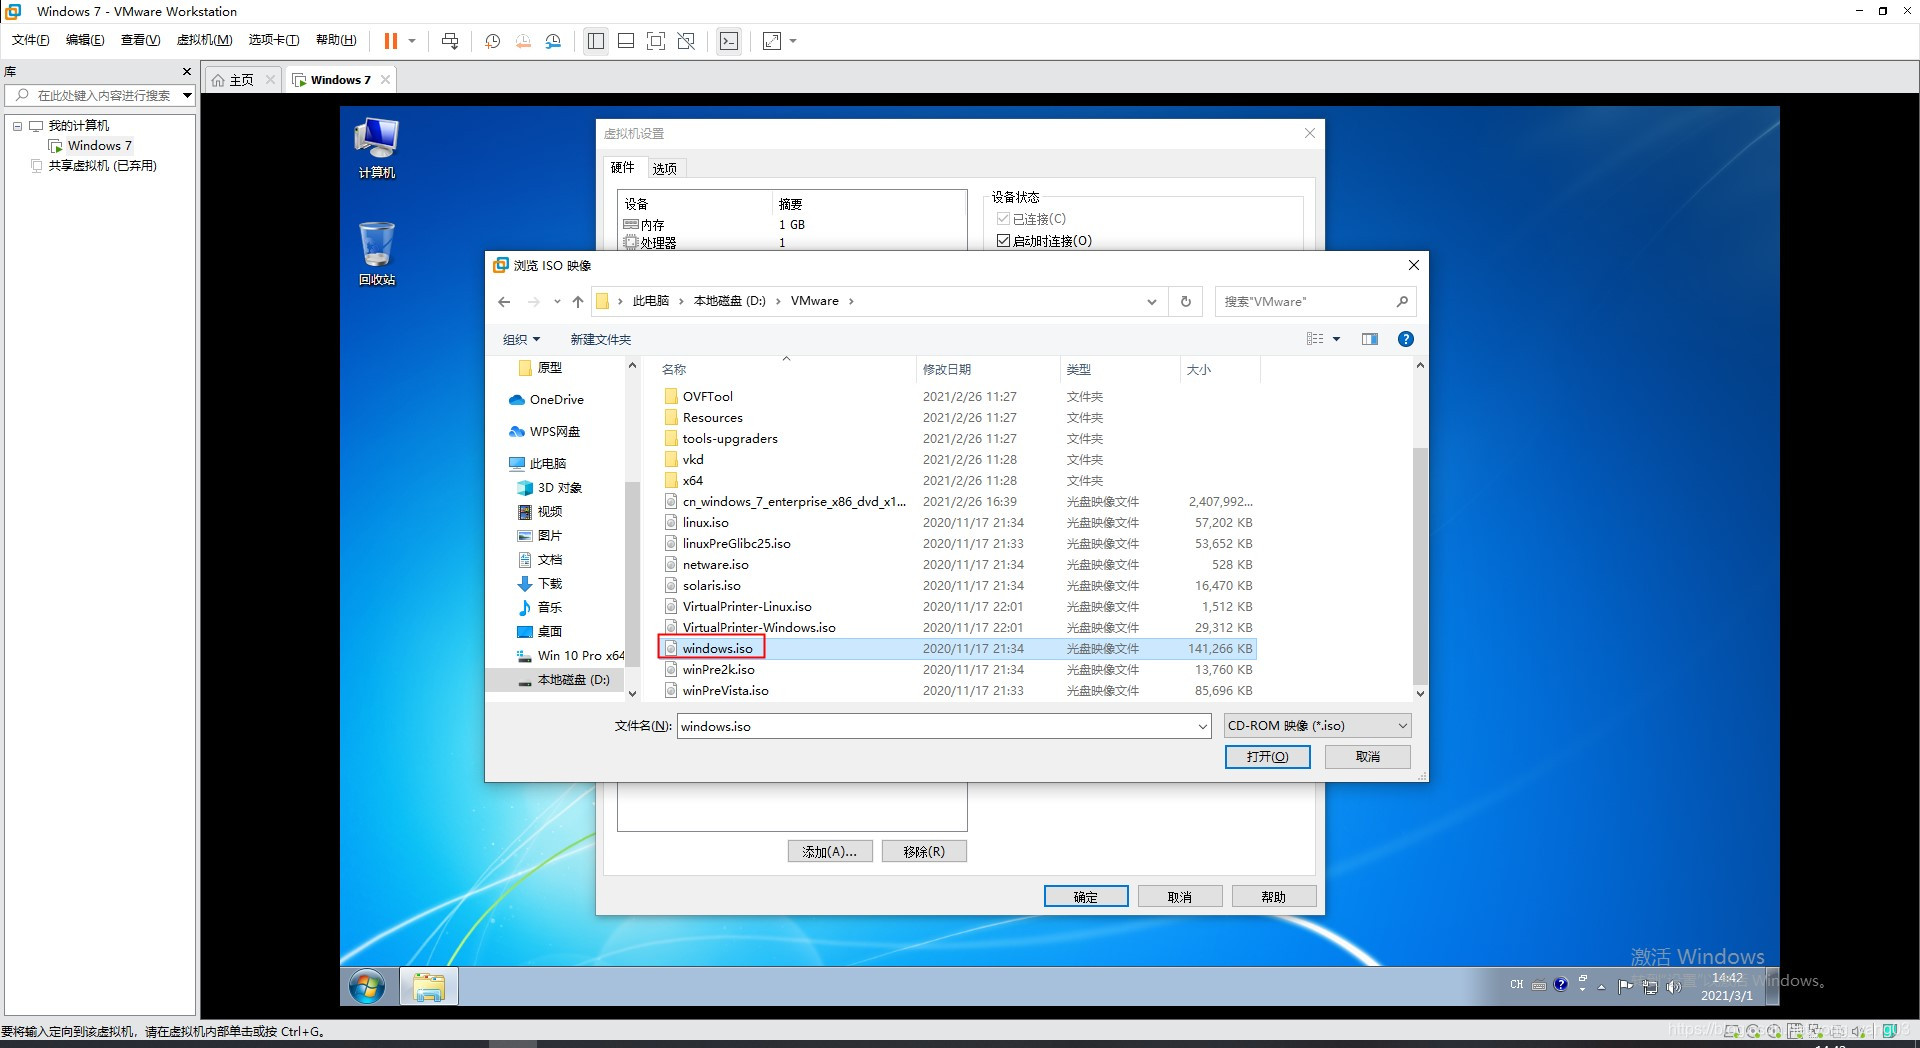Screen dimensions: 1920x1048
Task: Open the stretch display dropdown arrow
Action: tap(793, 41)
